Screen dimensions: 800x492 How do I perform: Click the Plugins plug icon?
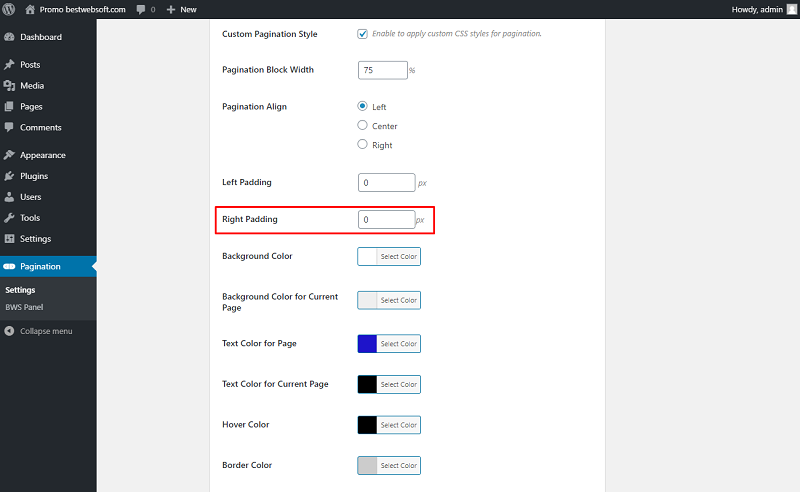pyautogui.click(x=9, y=176)
